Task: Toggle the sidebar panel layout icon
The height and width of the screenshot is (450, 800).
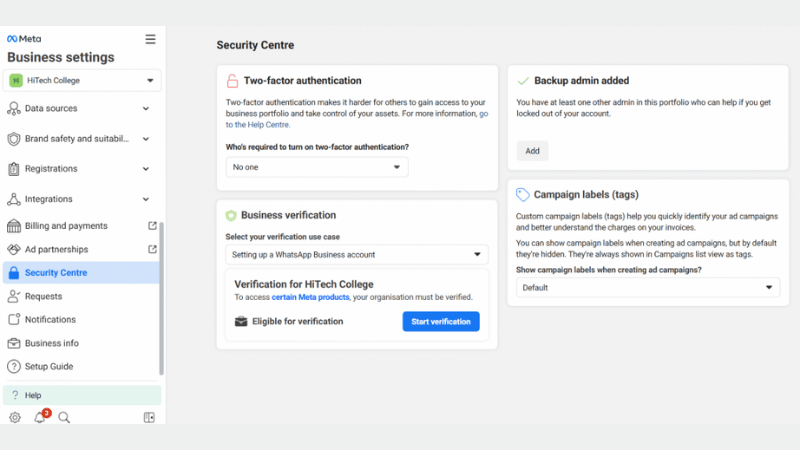Action: (149, 417)
